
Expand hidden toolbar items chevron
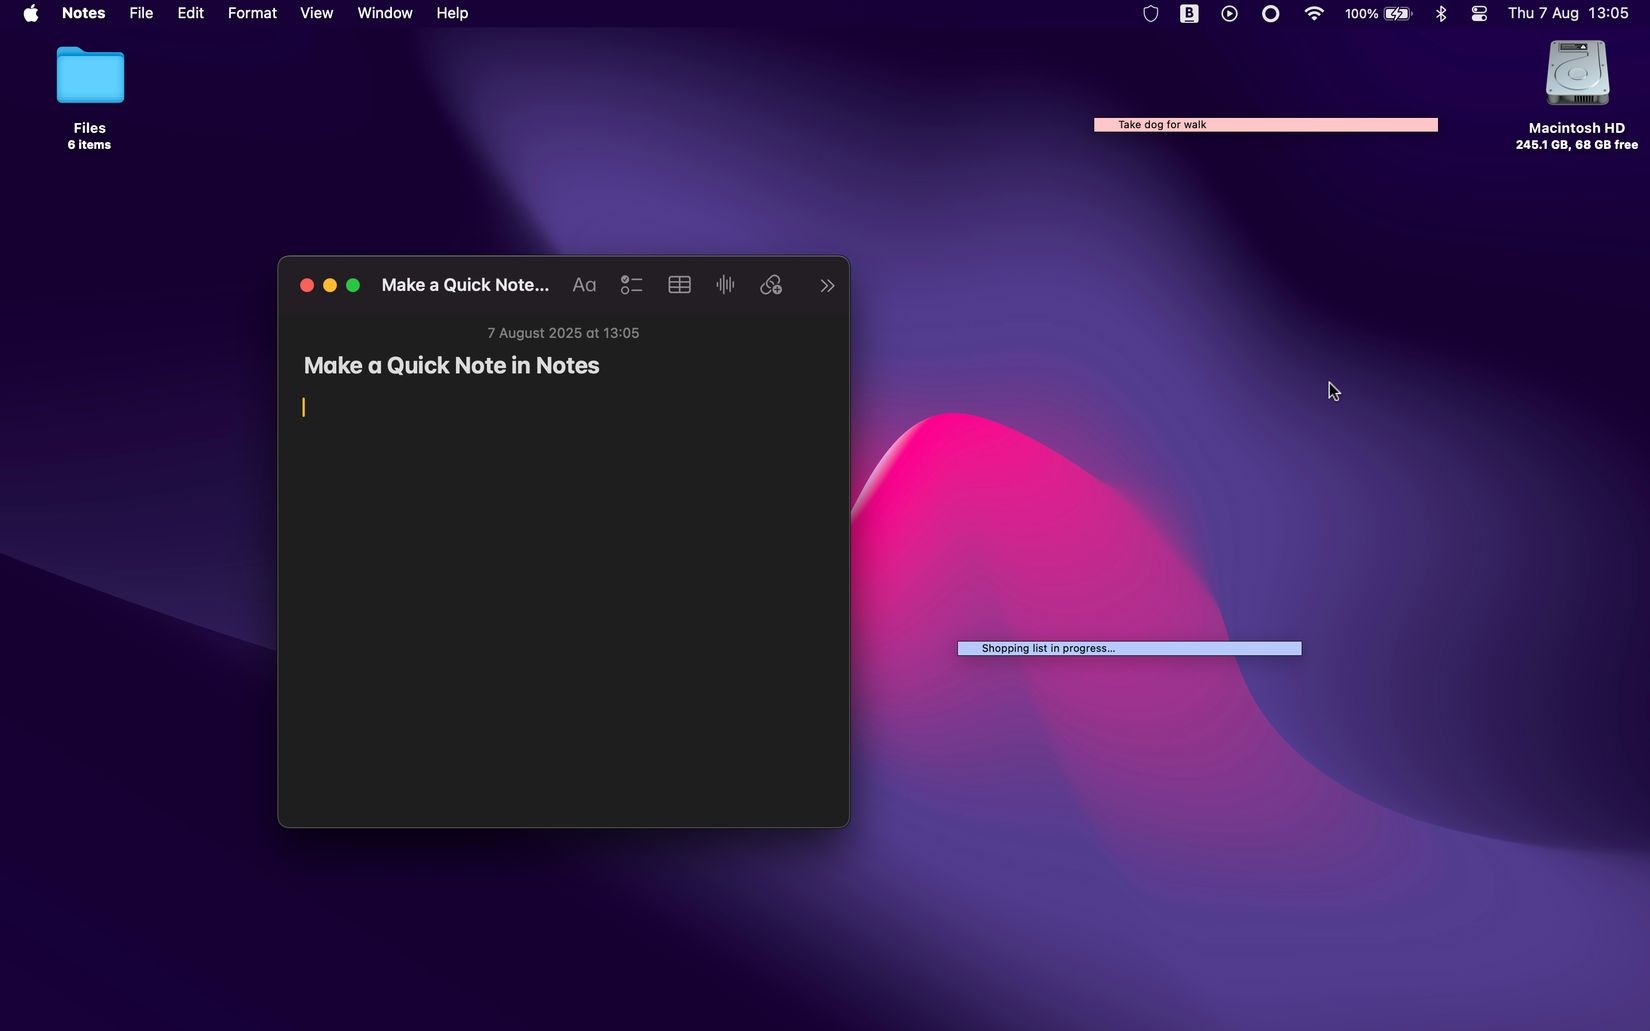click(827, 285)
